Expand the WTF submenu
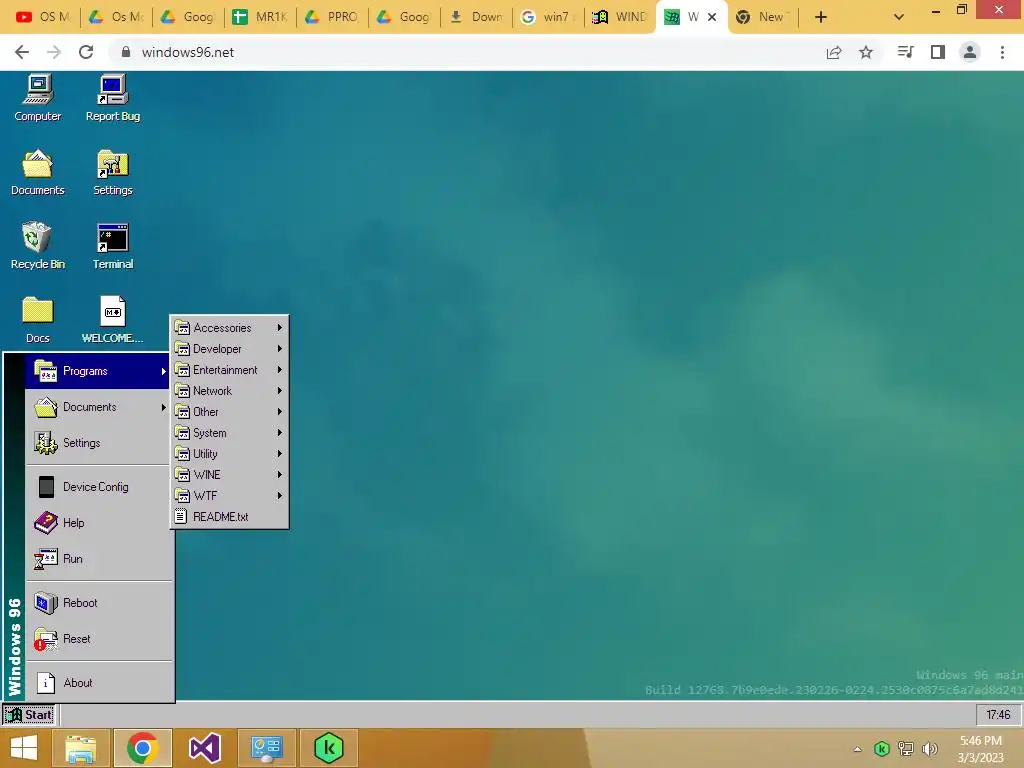Viewport: 1024px width, 768px height. (x=229, y=495)
